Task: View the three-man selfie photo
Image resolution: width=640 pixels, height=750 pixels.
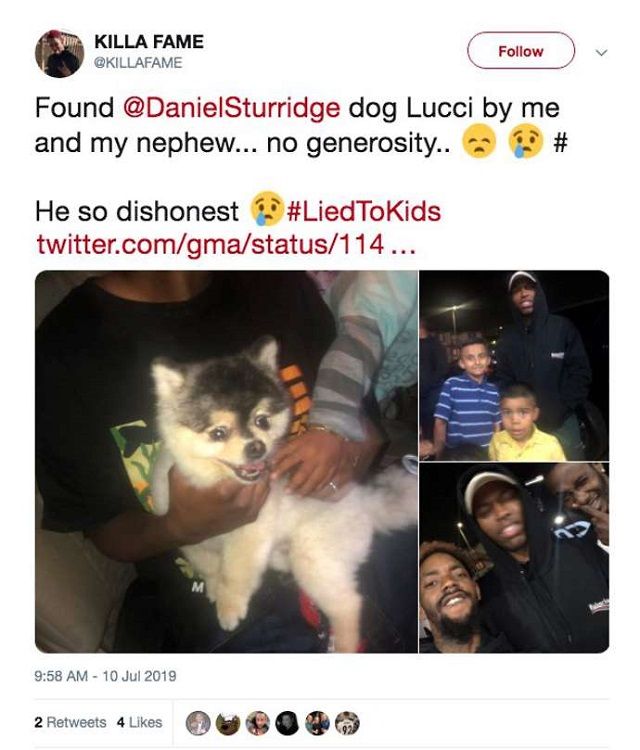Action: (514, 558)
